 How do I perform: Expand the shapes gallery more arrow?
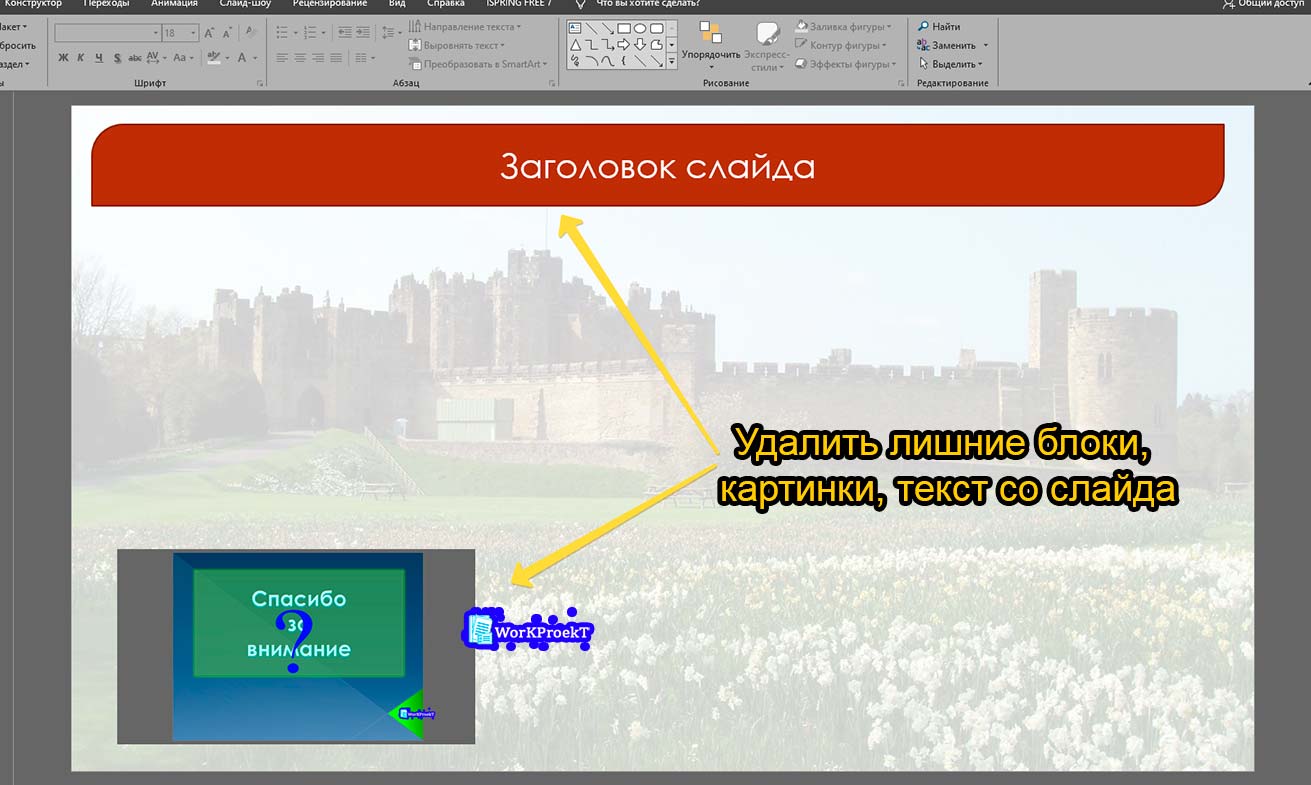pos(672,62)
